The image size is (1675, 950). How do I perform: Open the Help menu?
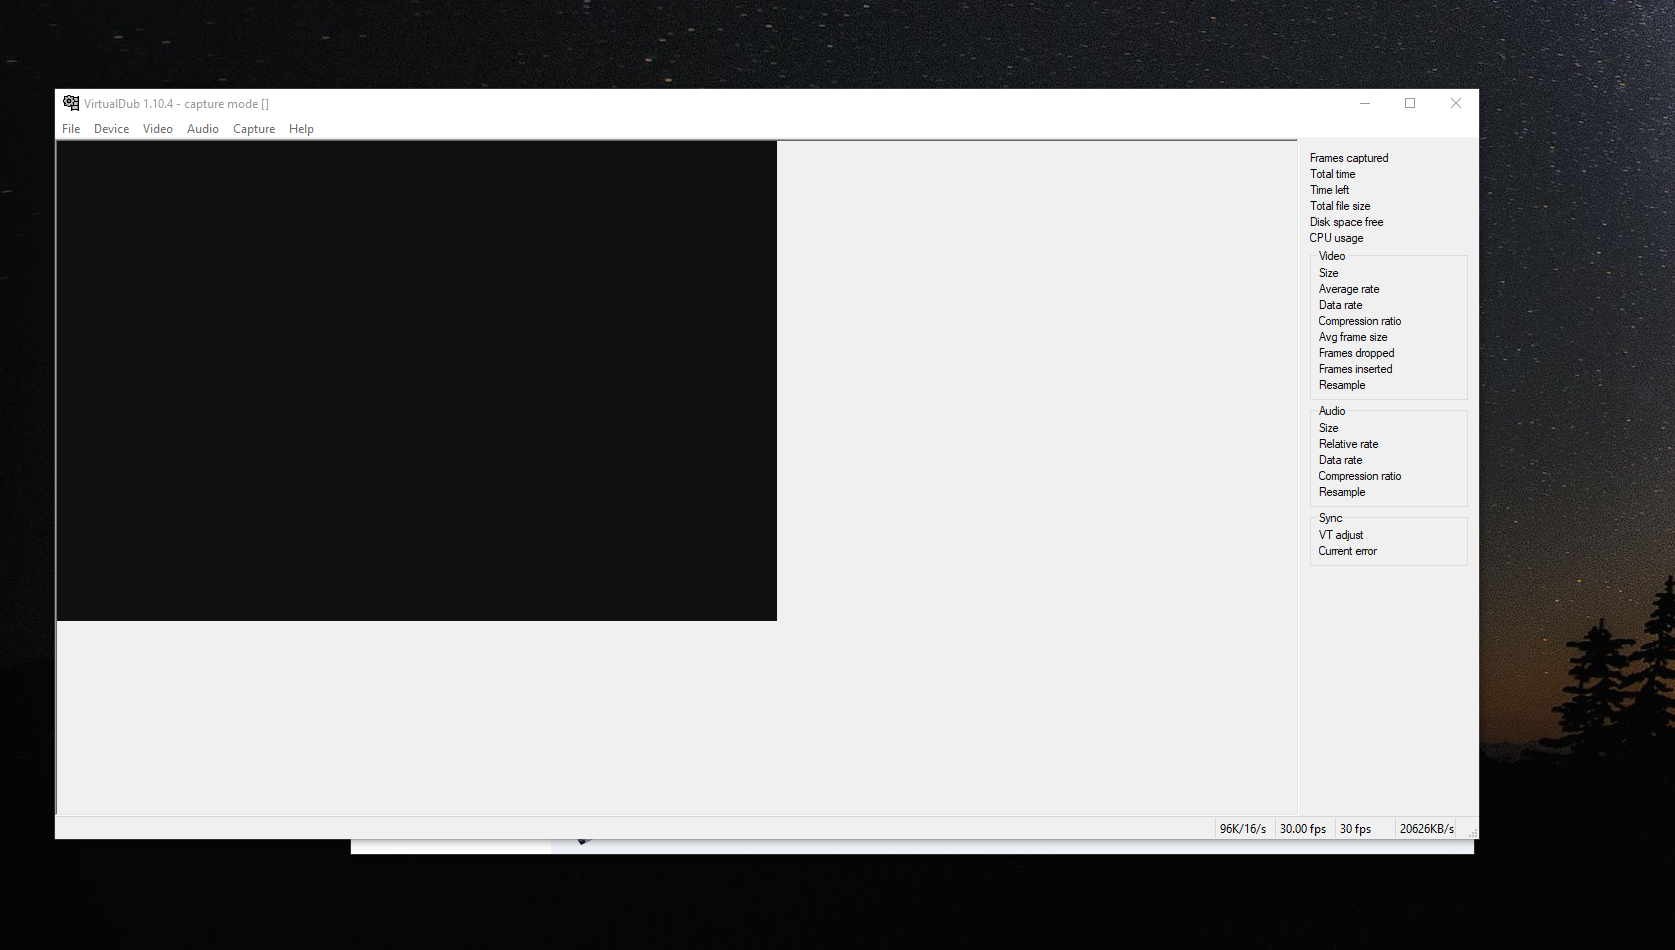[301, 129]
